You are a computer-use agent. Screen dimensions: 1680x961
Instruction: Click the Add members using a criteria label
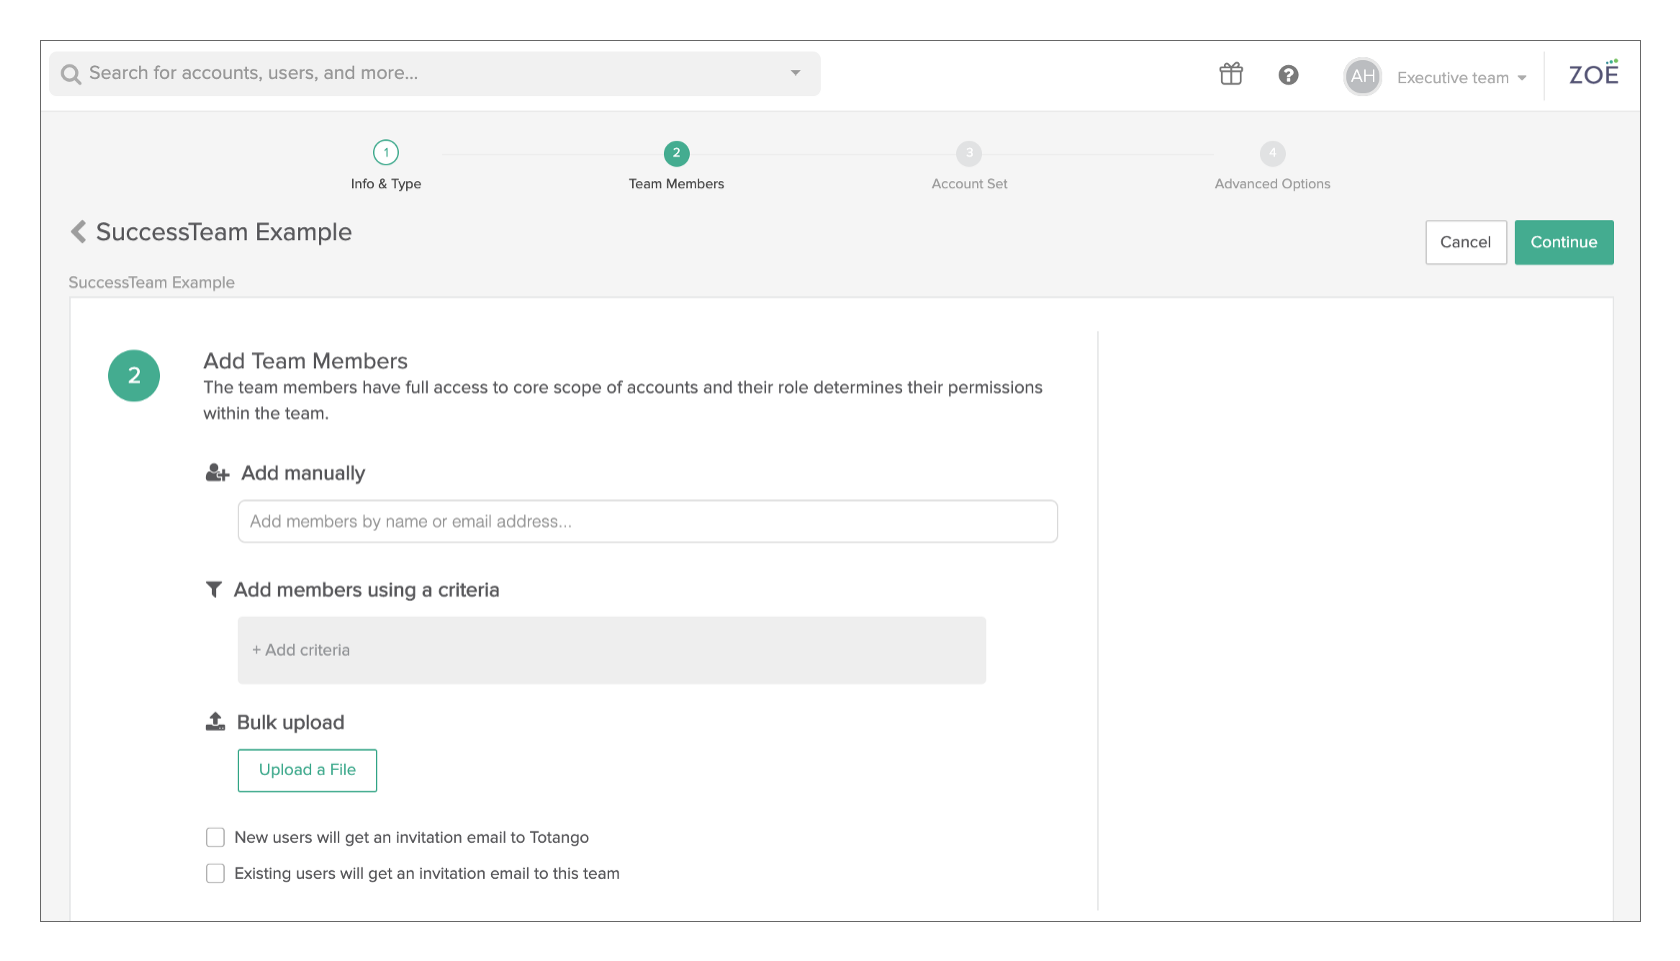click(366, 590)
